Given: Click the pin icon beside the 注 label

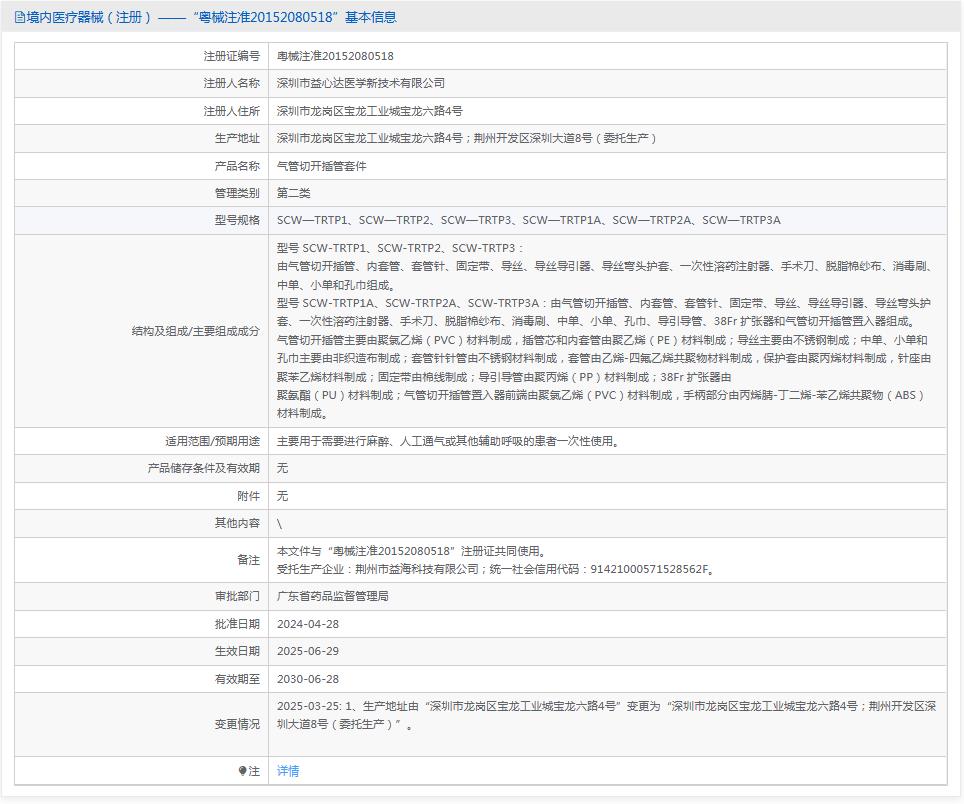Looking at the screenshot, I should 242,771.
